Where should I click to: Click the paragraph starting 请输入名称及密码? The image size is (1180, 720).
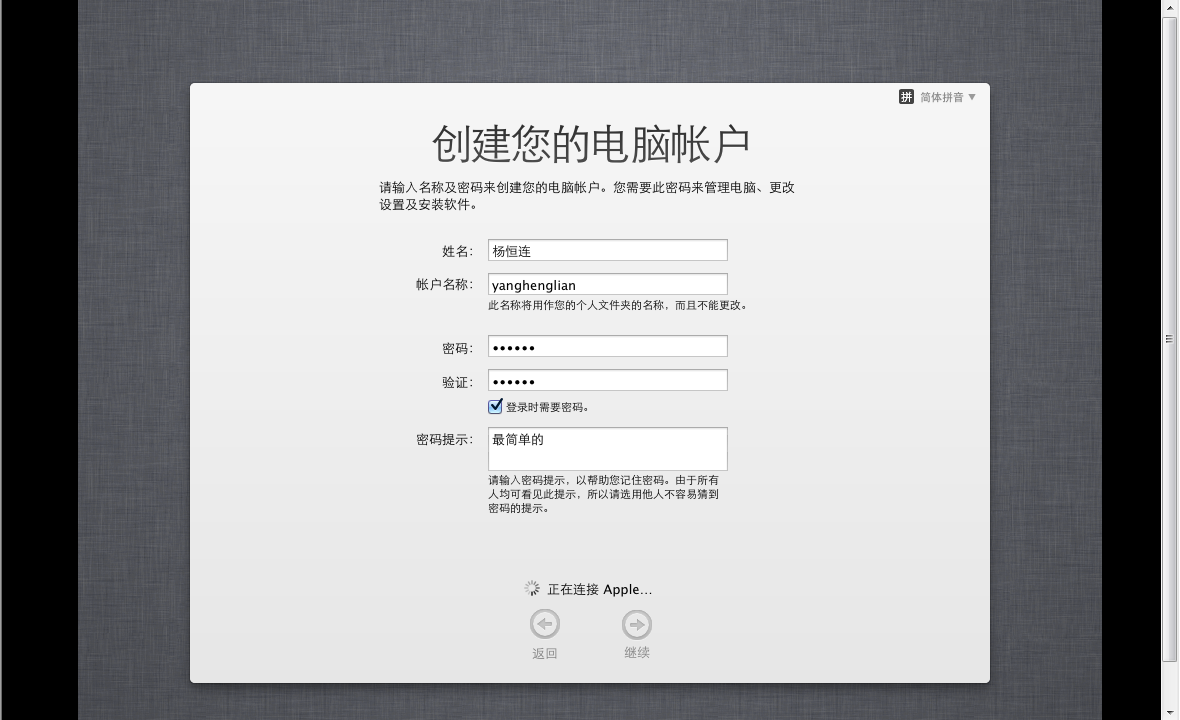tap(587, 196)
